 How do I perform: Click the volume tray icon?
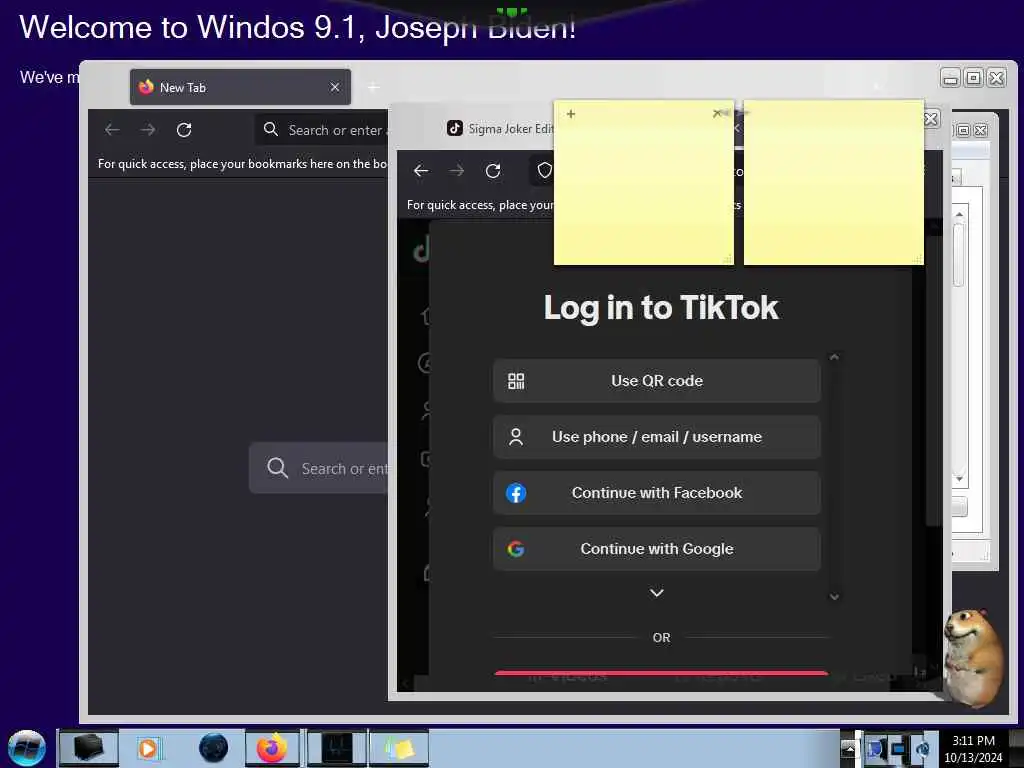tap(923, 748)
